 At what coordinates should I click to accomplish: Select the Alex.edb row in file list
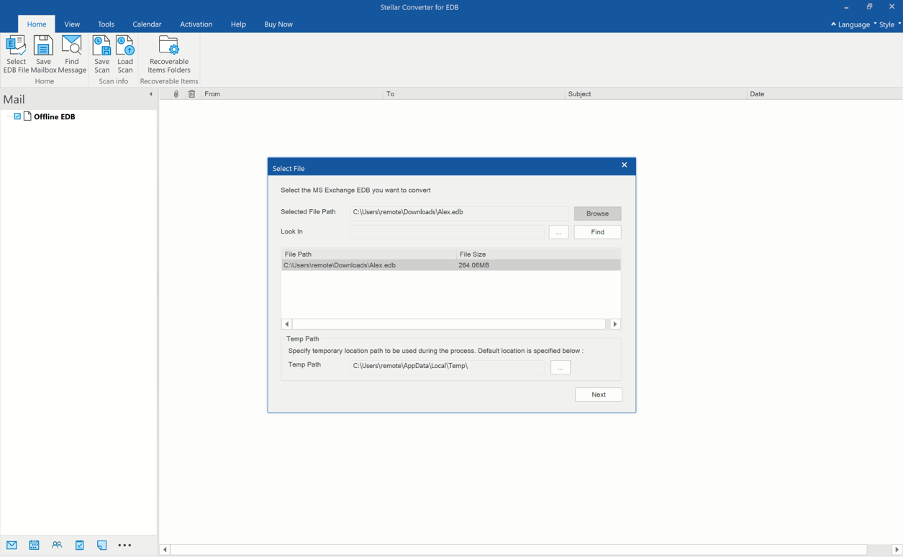451,265
